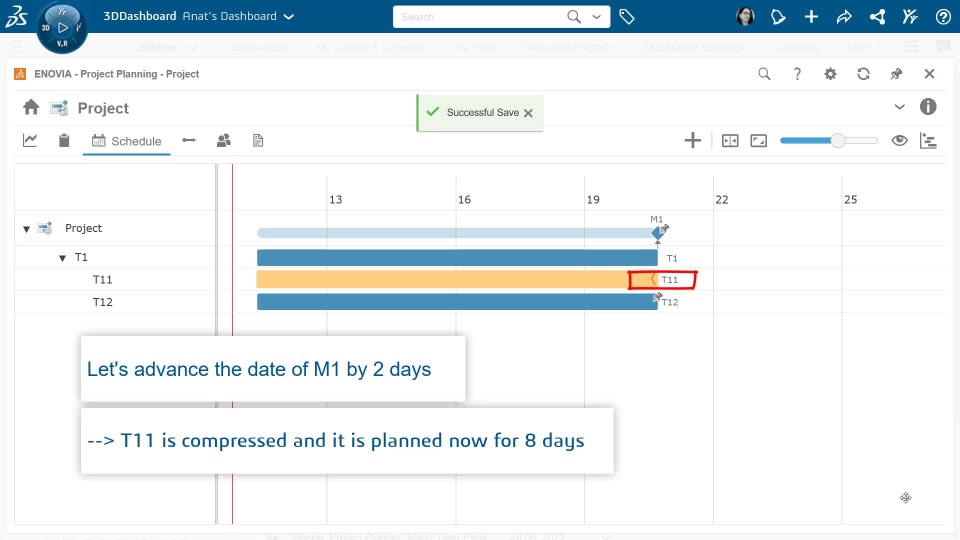Select the Schedule tab
Viewport: 960px width, 540px height.
(126, 141)
